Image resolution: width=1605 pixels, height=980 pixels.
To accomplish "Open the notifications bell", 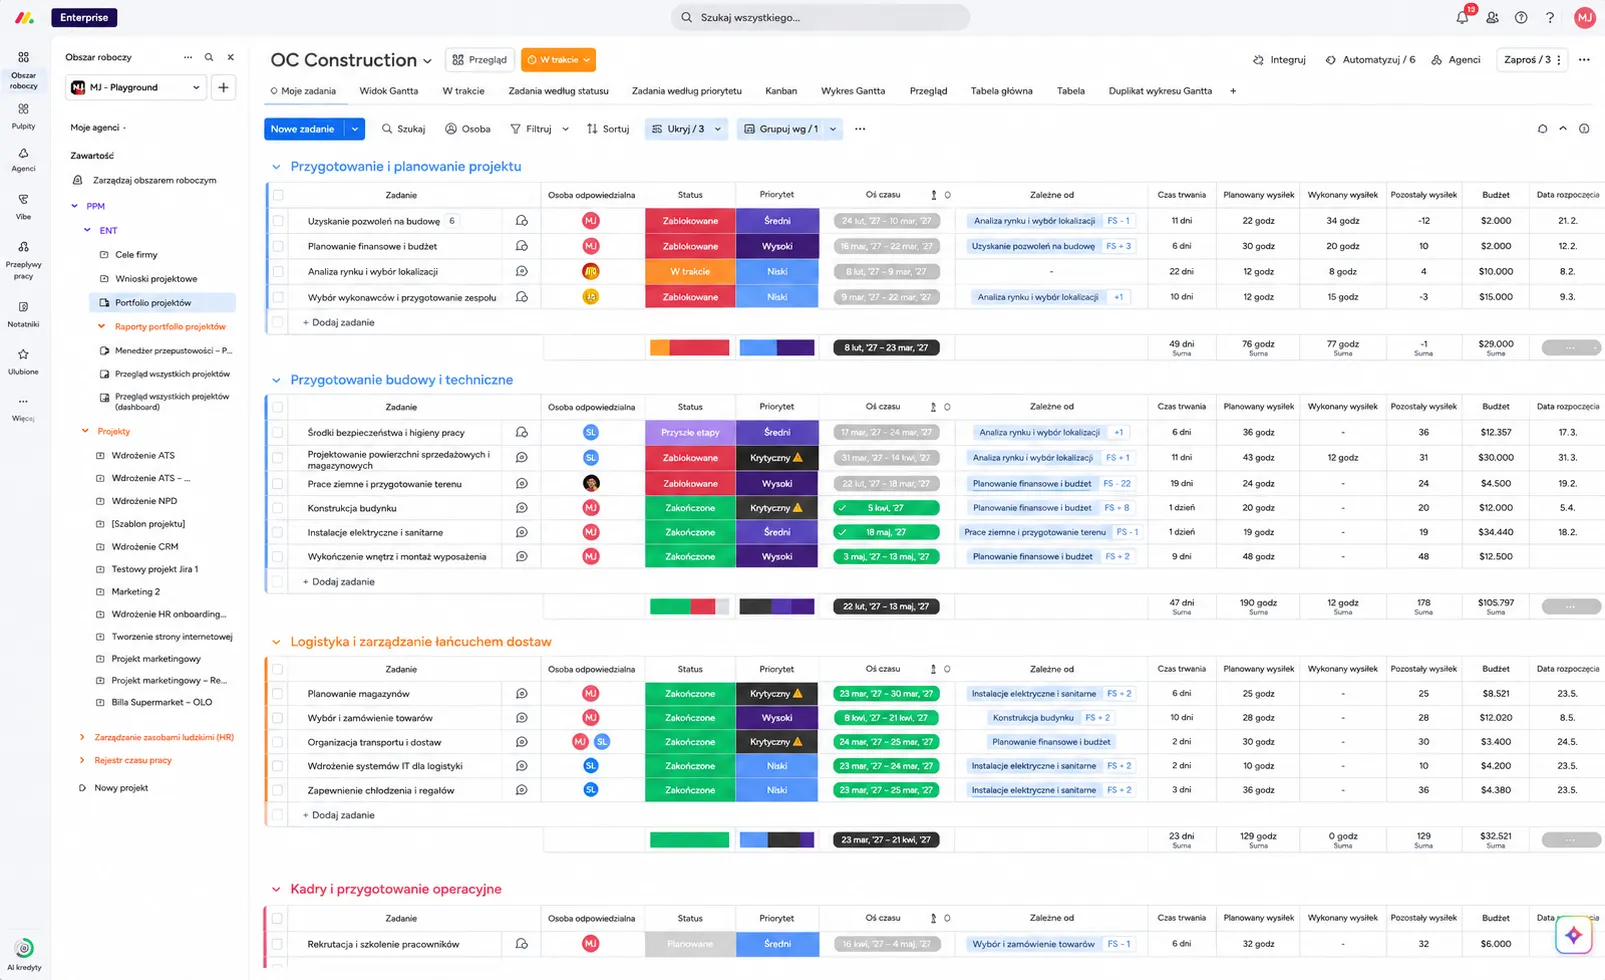I will coord(1462,17).
